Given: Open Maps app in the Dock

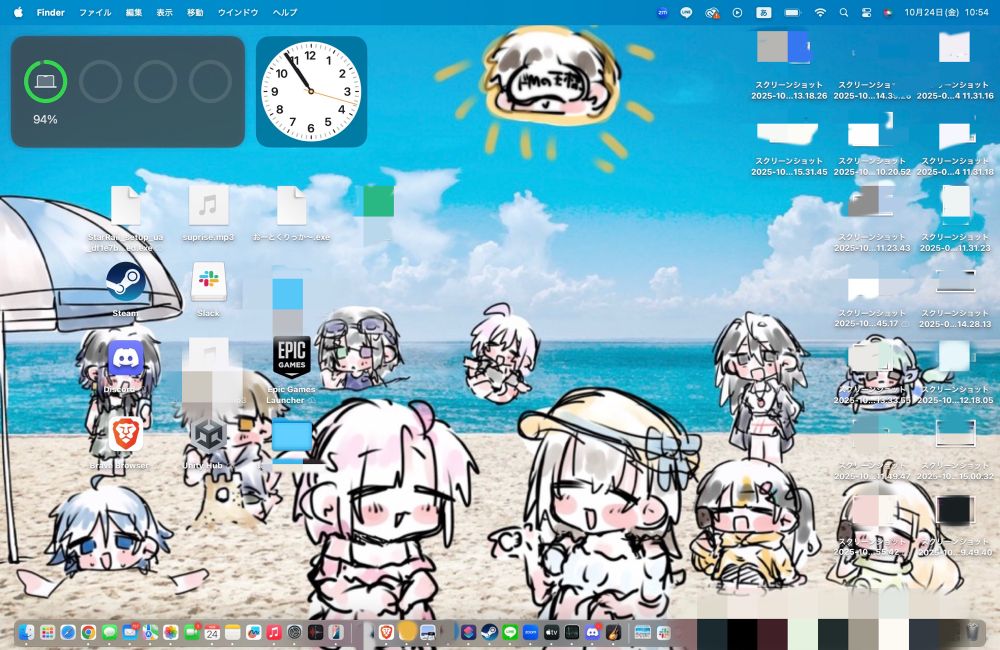Looking at the screenshot, I should (x=150, y=632).
